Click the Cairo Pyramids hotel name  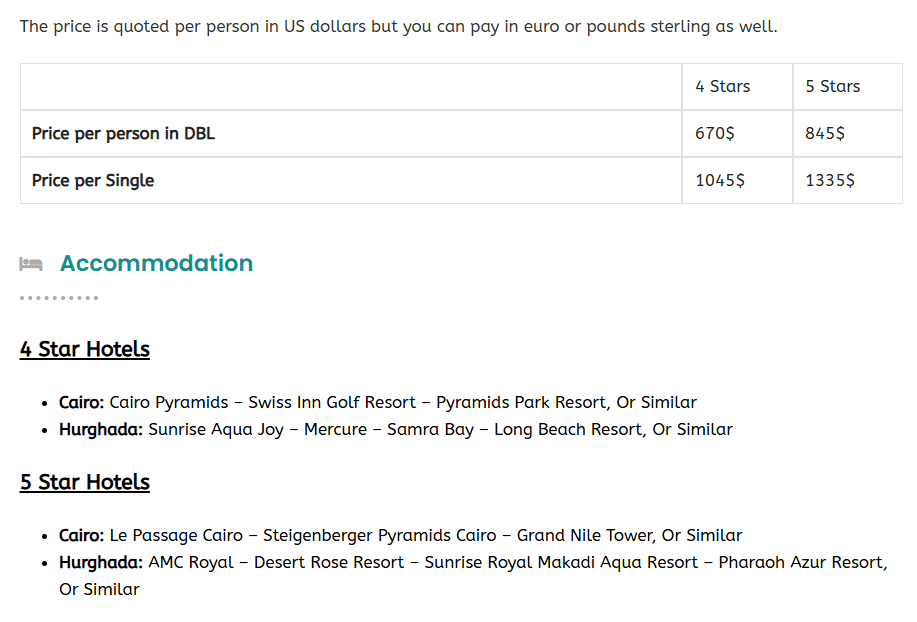click(169, 403)
